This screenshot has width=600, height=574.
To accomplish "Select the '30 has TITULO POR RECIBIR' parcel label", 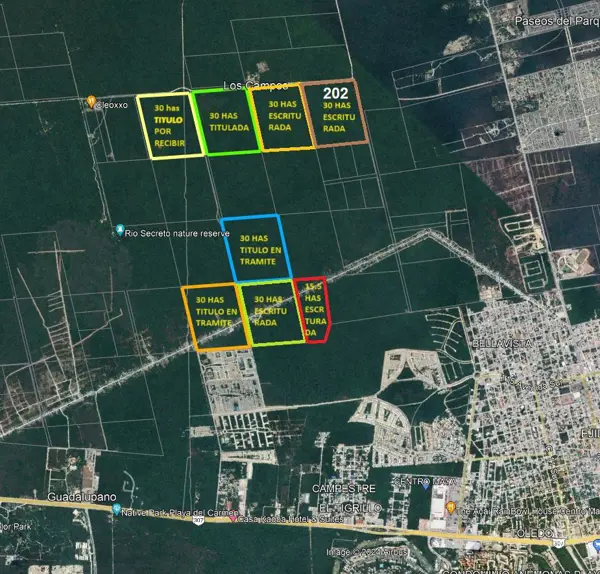I will coord(169,126).
